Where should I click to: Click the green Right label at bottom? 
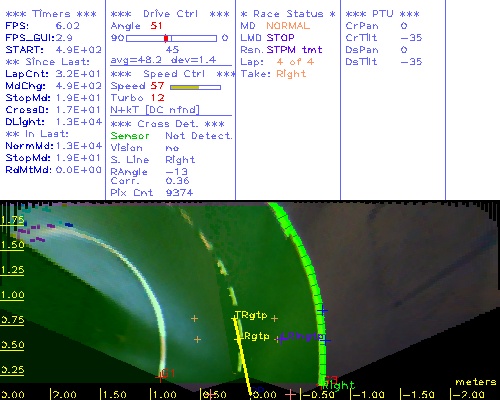click(x=339, y=386)
